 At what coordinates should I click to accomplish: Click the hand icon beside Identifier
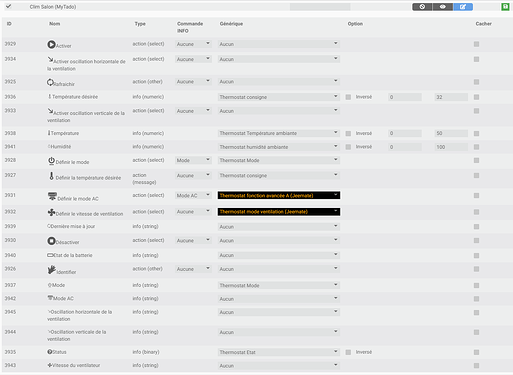[51, 270]
